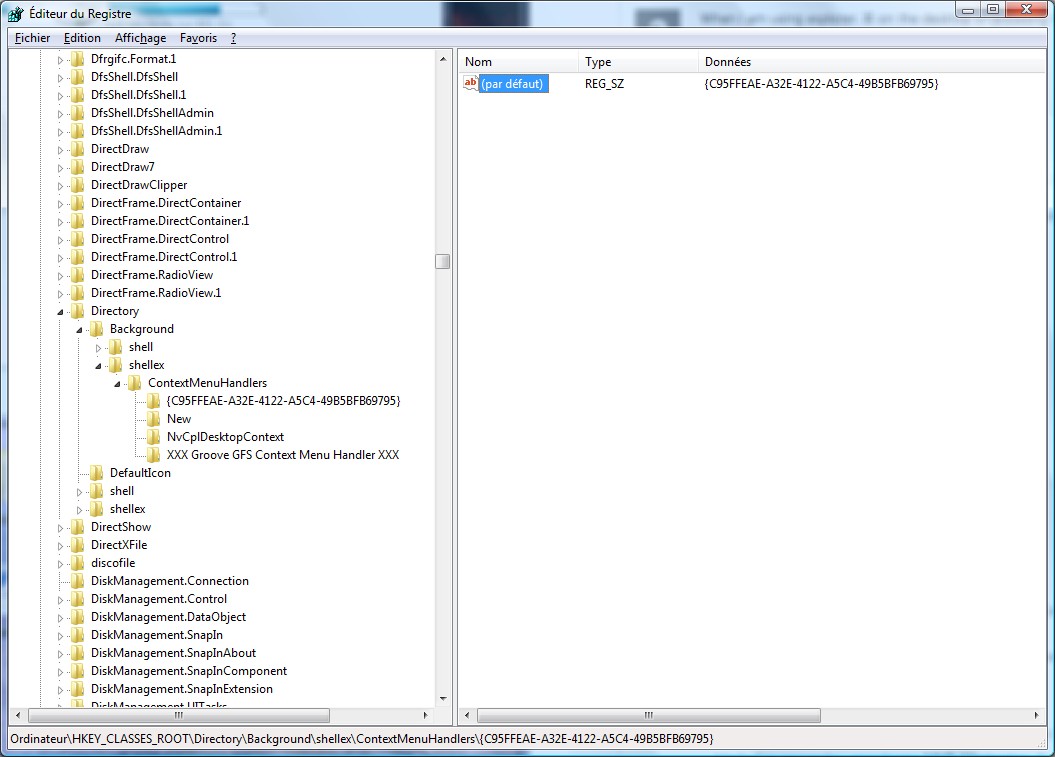Viewport: 1055px width, 757px height.
Task: Click the folder icon of DefaultIcon
Action: click(97, 473)
